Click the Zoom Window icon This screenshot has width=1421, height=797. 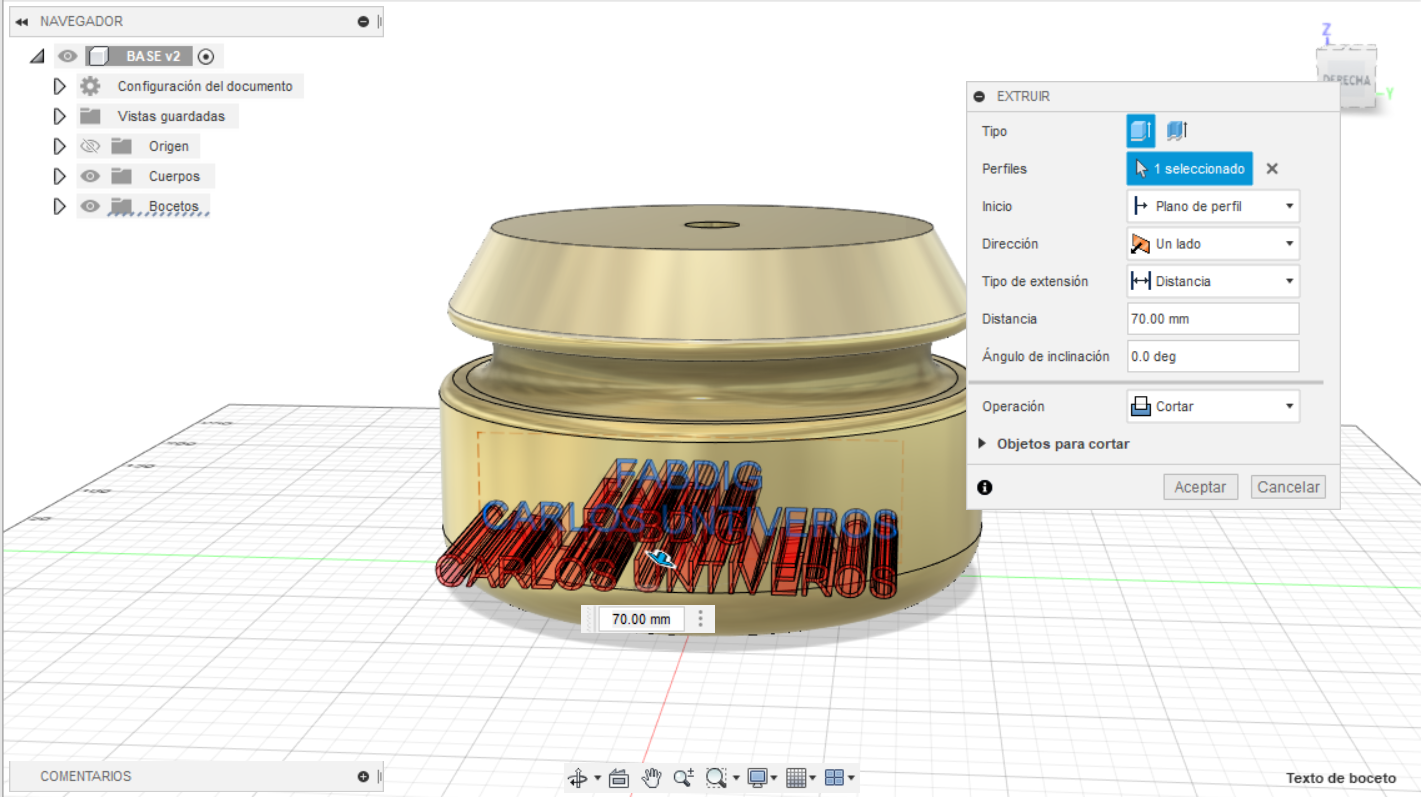pos(716,778)
